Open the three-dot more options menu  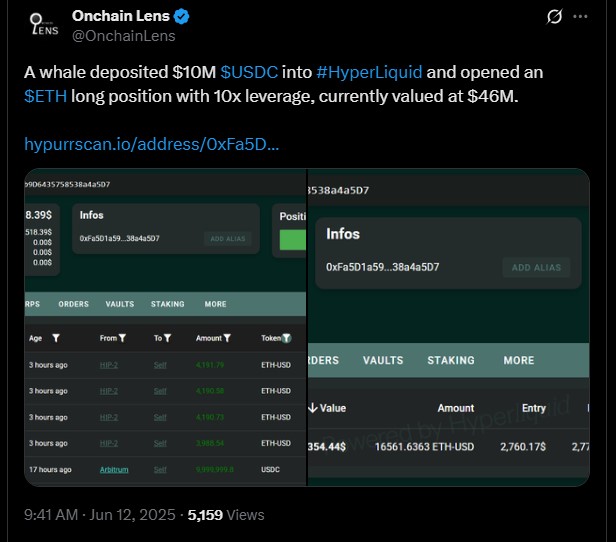click(580, 16)
